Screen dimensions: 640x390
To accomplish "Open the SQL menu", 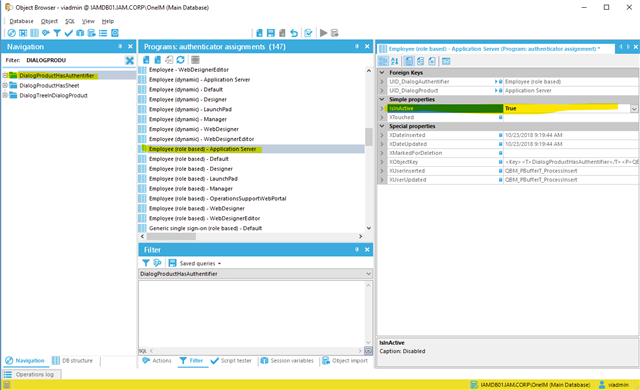I will pos(70,21).
